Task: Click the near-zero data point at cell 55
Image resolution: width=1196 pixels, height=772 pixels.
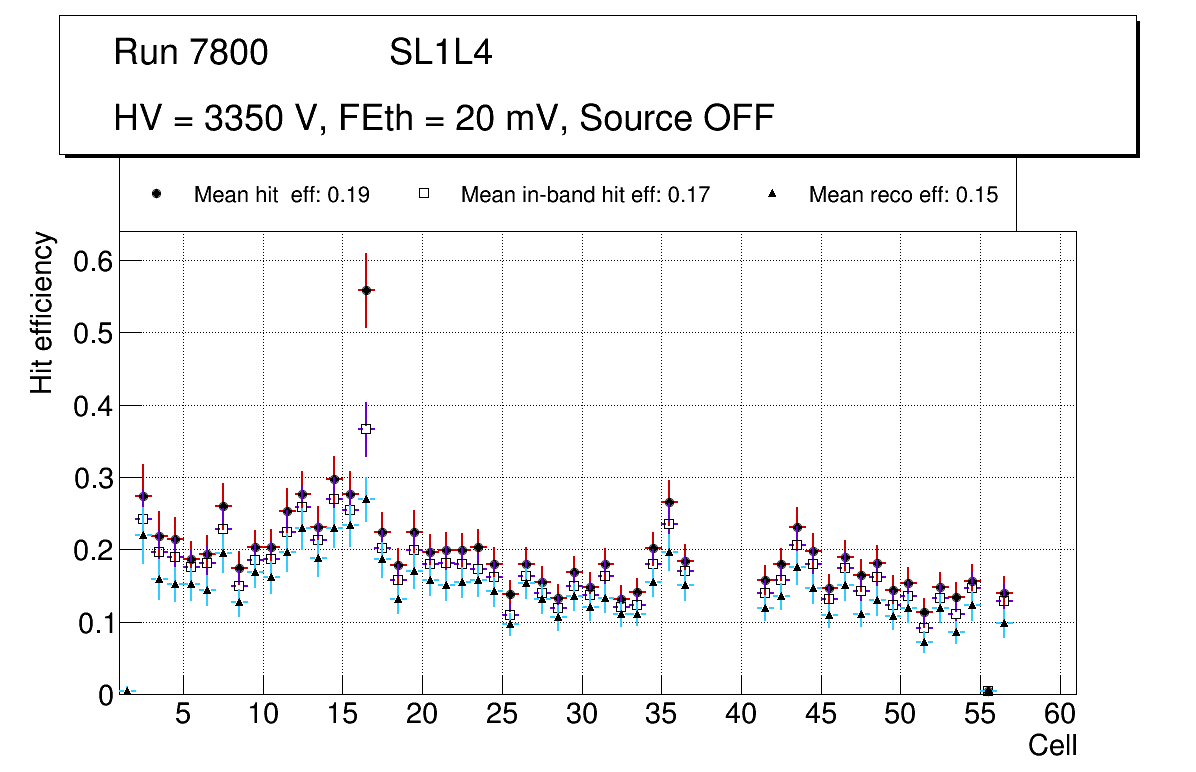Action: pyautogui.click(x=988, y=691)
